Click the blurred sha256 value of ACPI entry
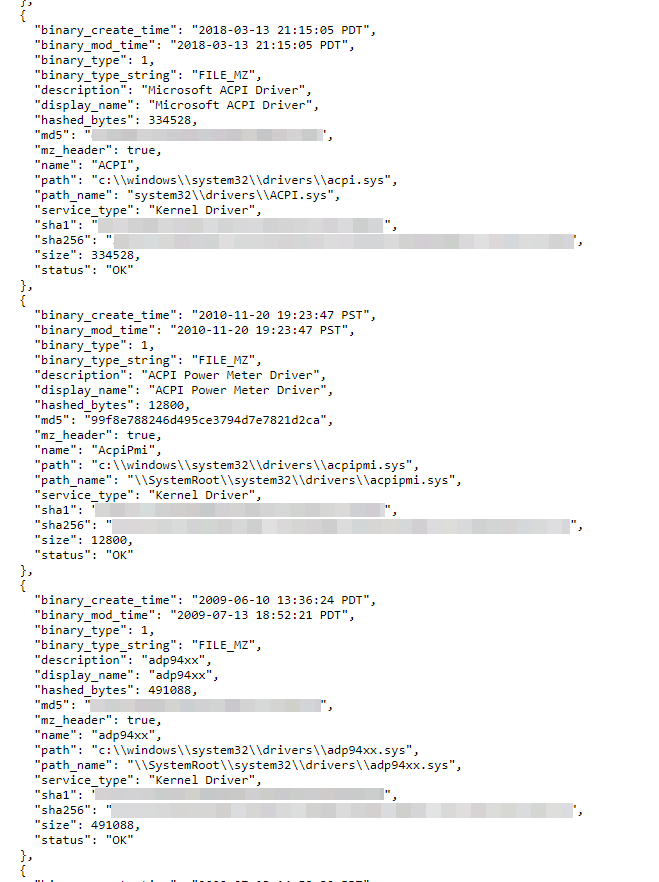659x882 pixels. (344, 241)
